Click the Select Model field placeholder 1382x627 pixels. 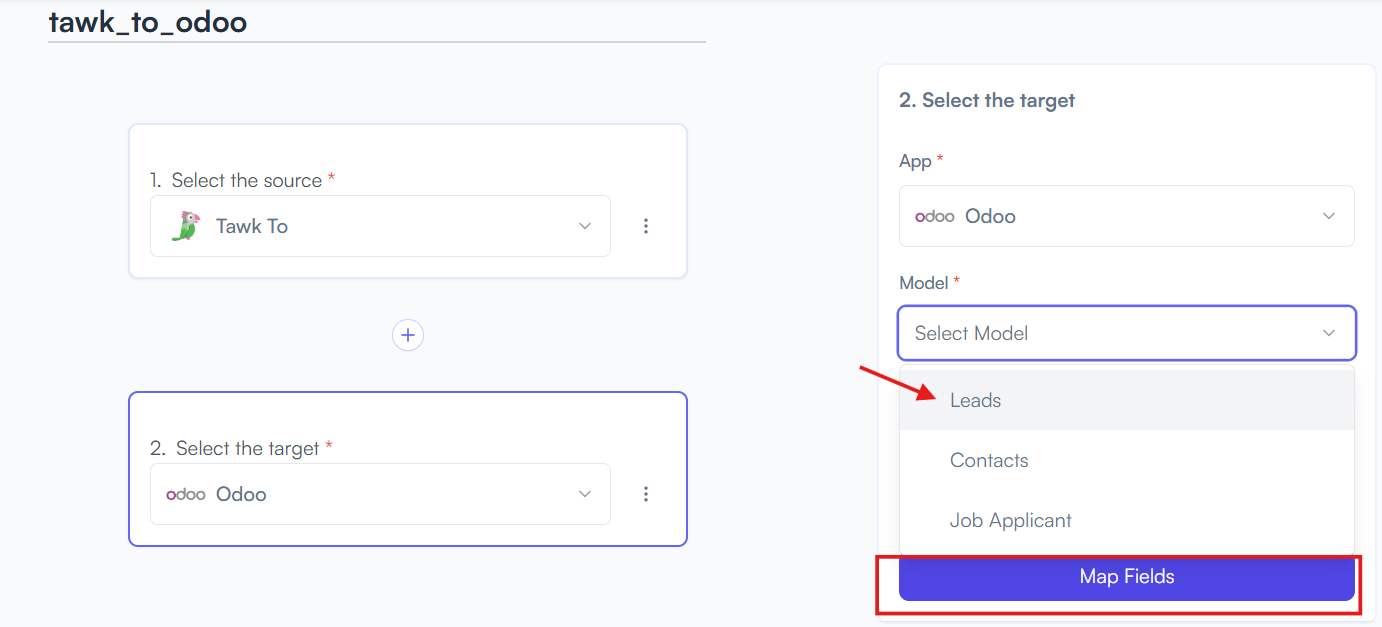tap(971, 333)
